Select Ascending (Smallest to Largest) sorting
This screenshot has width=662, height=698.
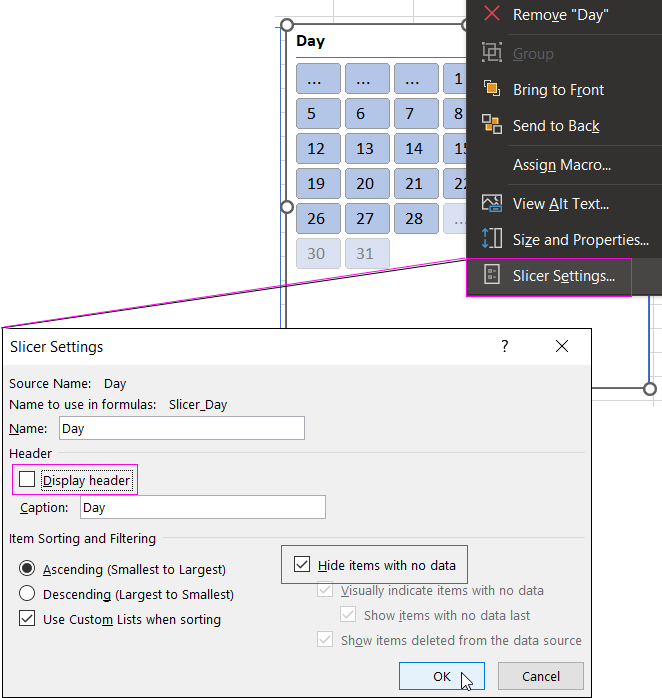27,569
